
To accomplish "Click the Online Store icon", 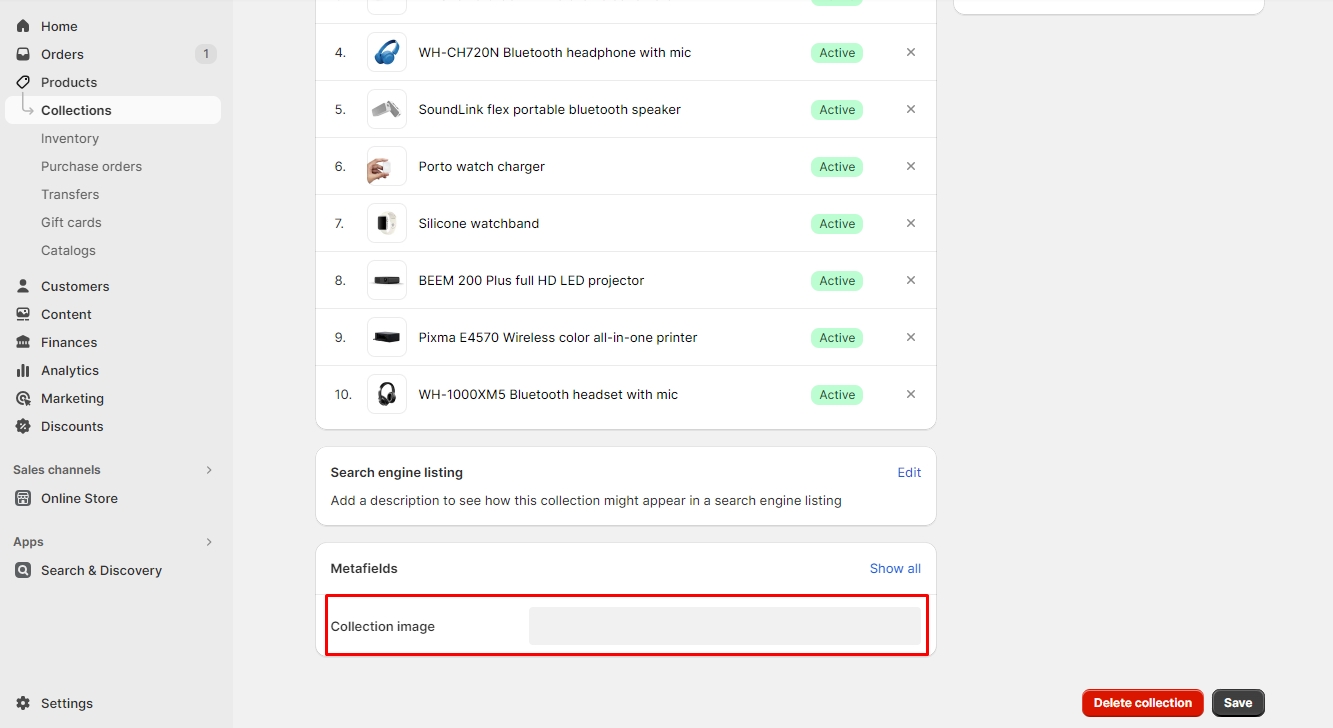I will pos(23,498).
